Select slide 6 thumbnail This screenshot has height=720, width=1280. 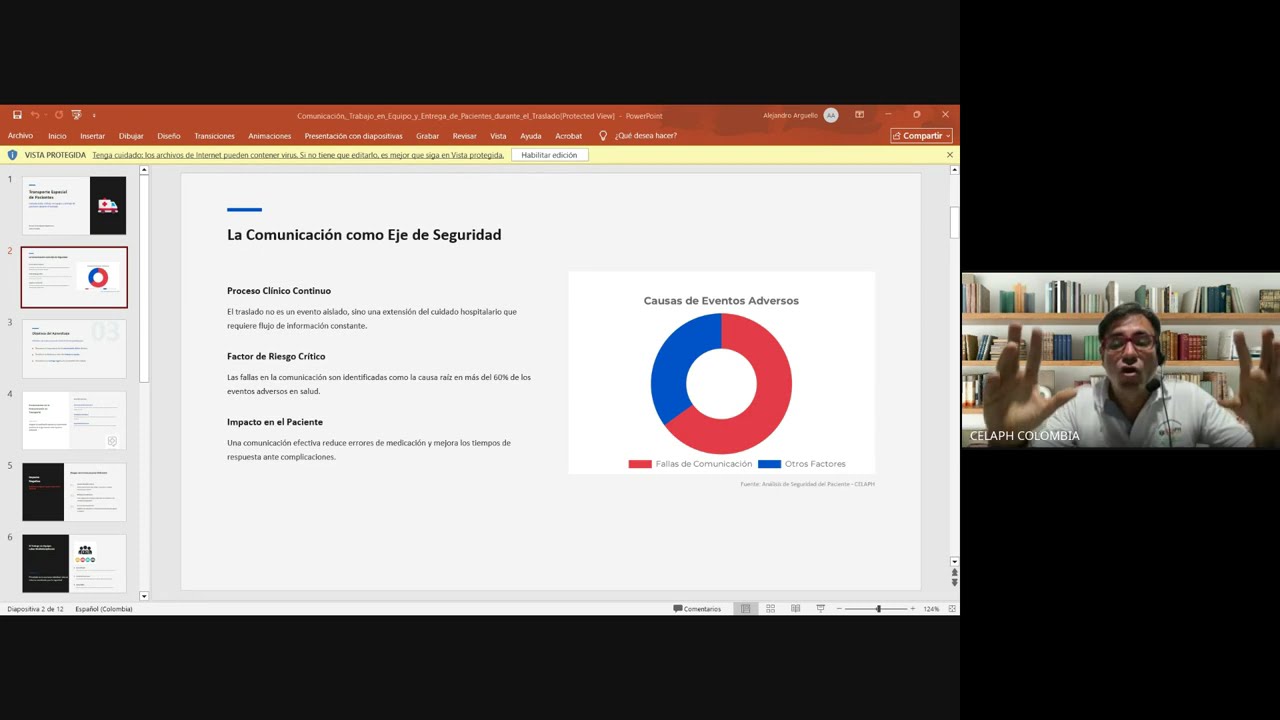[74, 564]
